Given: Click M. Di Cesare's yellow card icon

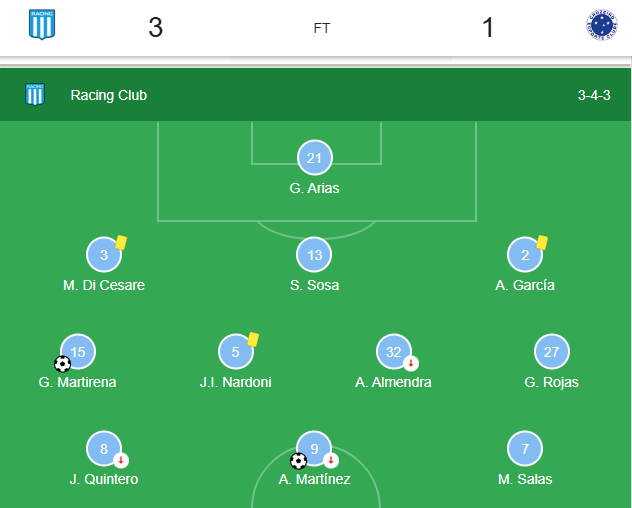Looking at the screenshot, I should pos(121,243).
